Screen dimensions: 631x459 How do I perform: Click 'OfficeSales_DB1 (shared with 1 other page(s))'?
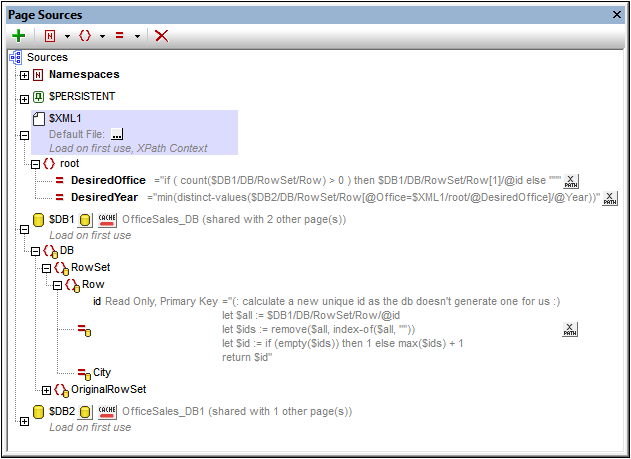point(237,412)
